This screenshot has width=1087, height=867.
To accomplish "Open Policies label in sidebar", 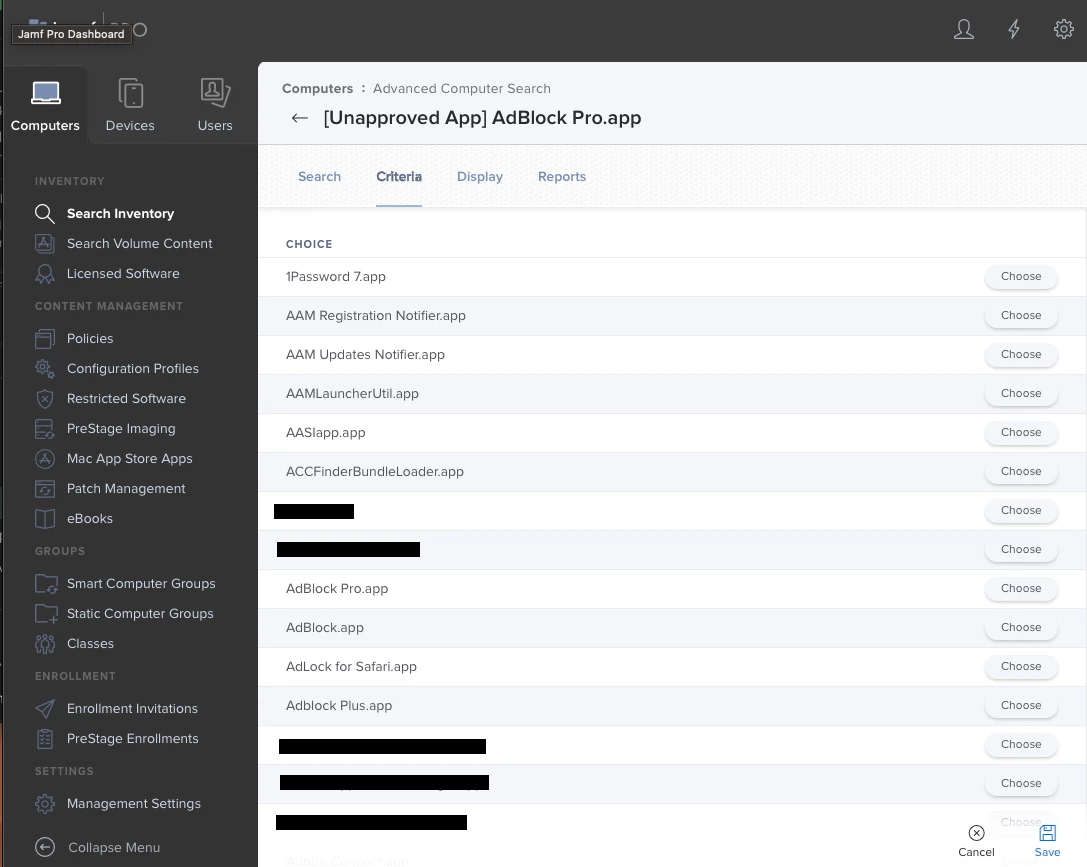I will tap(90, 338).
